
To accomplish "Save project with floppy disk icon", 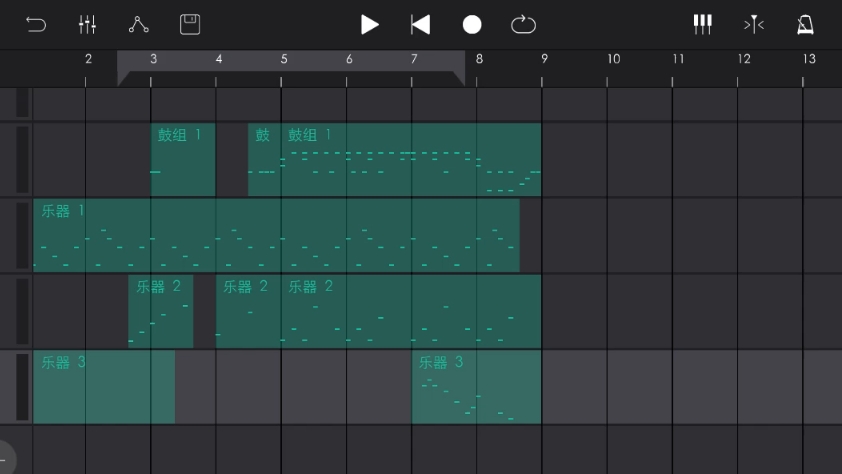I will coord(190,25).
